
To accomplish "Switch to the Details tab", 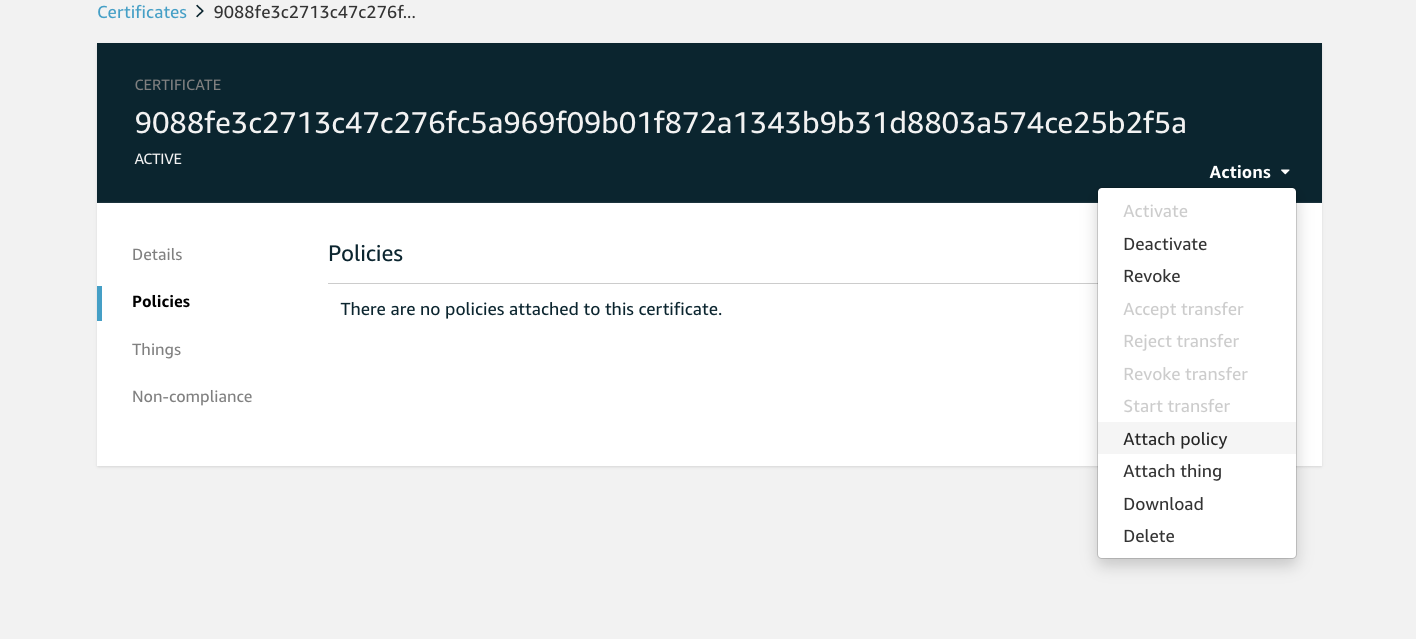I will [x=157, y=254].
